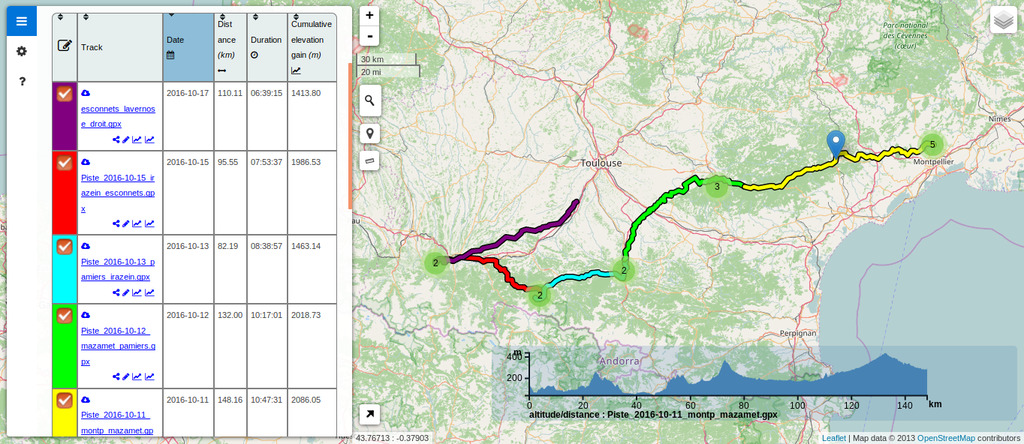Screen dimensions: 1024x444
Task: Share the esconnets_lavernose track
Action: pos(116,139)
